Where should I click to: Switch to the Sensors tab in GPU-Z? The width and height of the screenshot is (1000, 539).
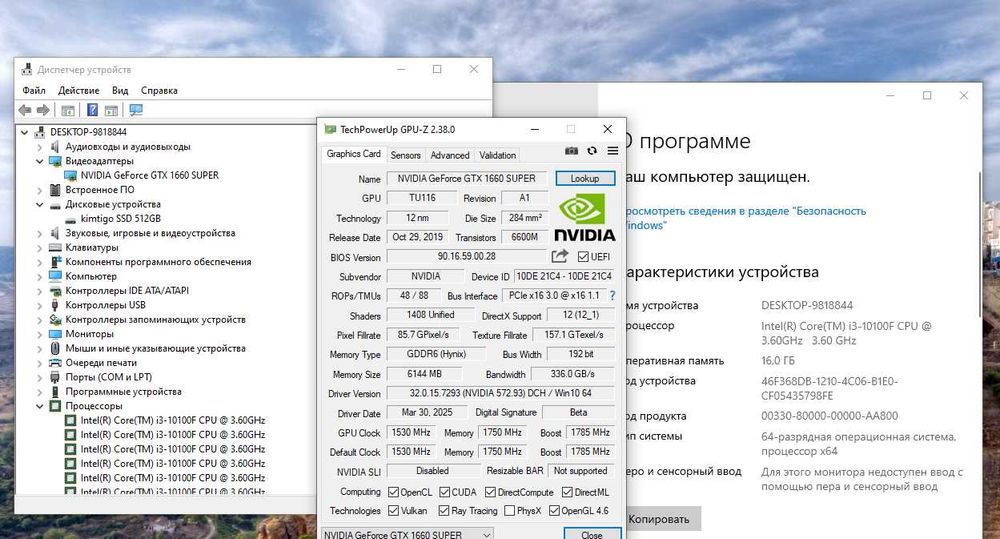pos(406,155)
